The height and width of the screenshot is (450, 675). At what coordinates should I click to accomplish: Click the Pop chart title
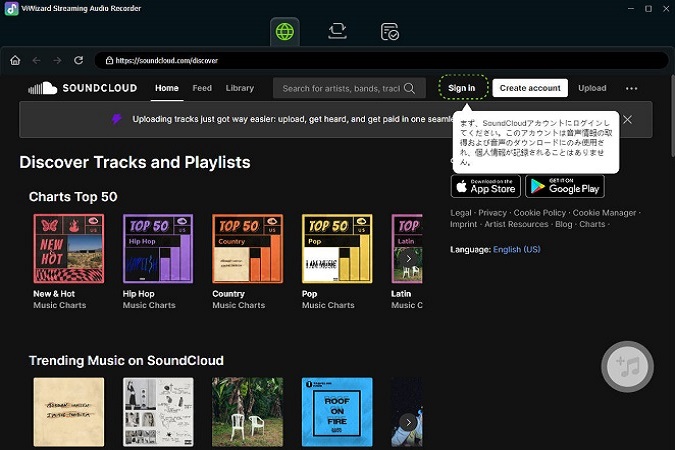(x=310, y=294)
